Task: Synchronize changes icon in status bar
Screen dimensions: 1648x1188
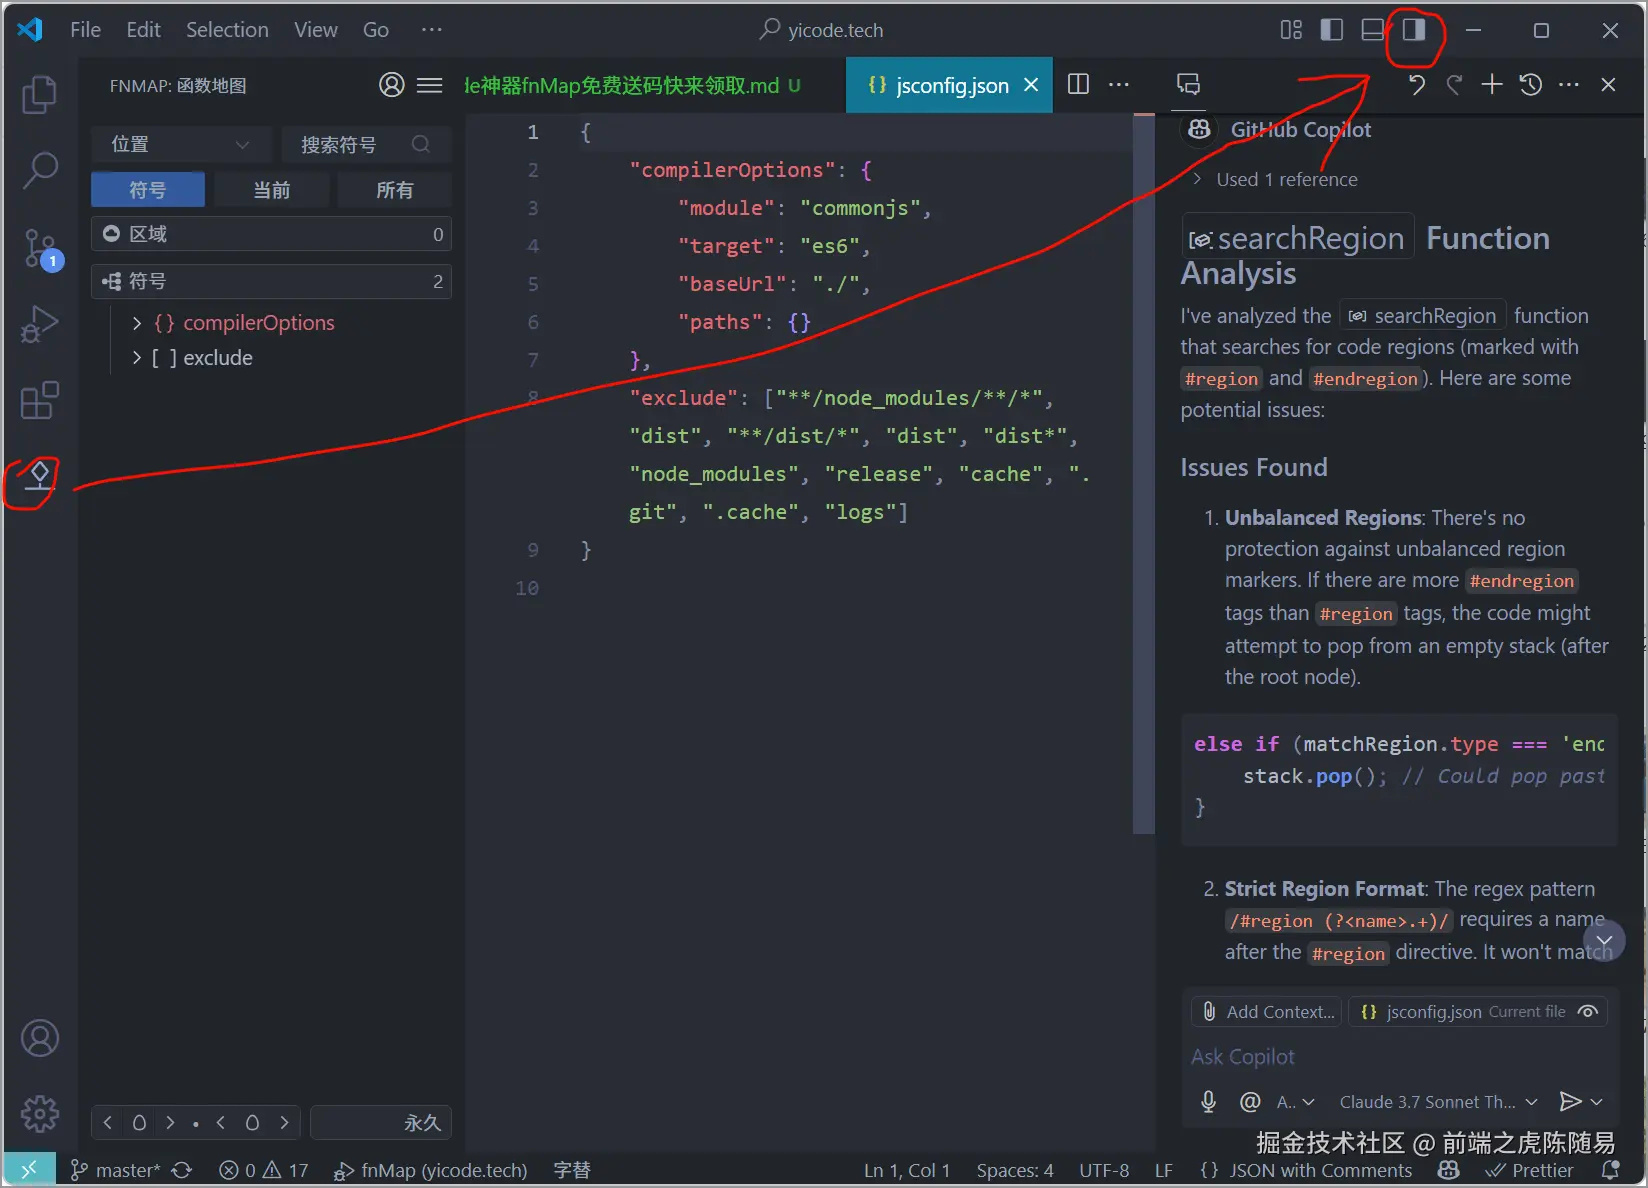Action: [x=182, y=1170]
